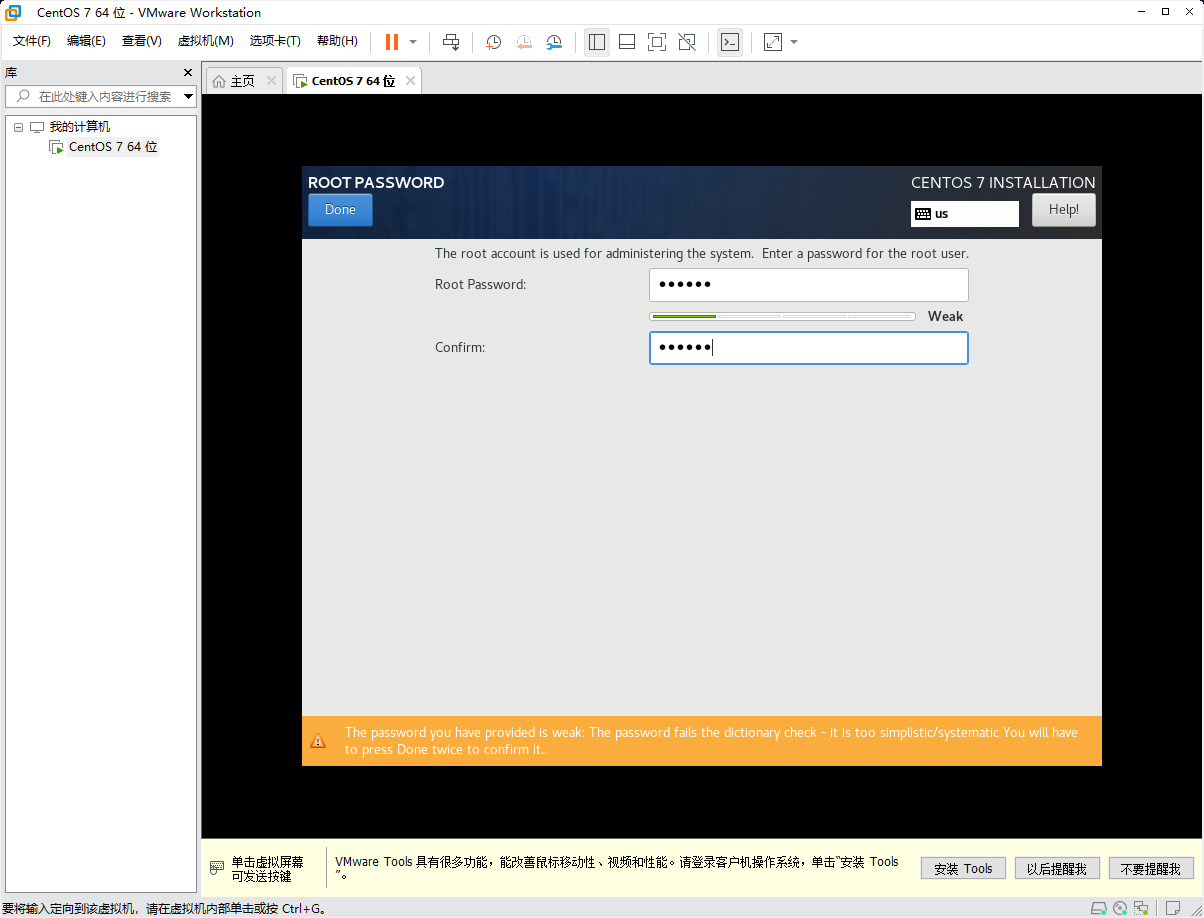Click the Confirm password input field

coord(808,348)
